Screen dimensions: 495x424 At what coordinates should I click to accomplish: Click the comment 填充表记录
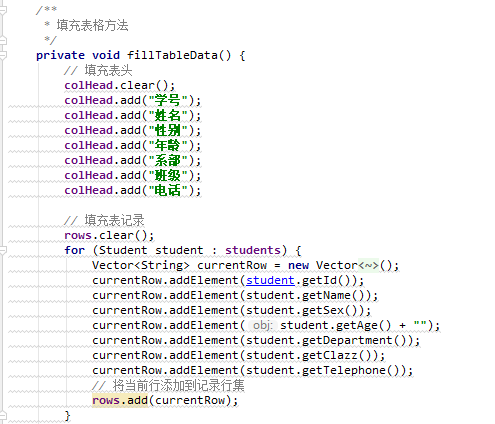click(104, 220)
